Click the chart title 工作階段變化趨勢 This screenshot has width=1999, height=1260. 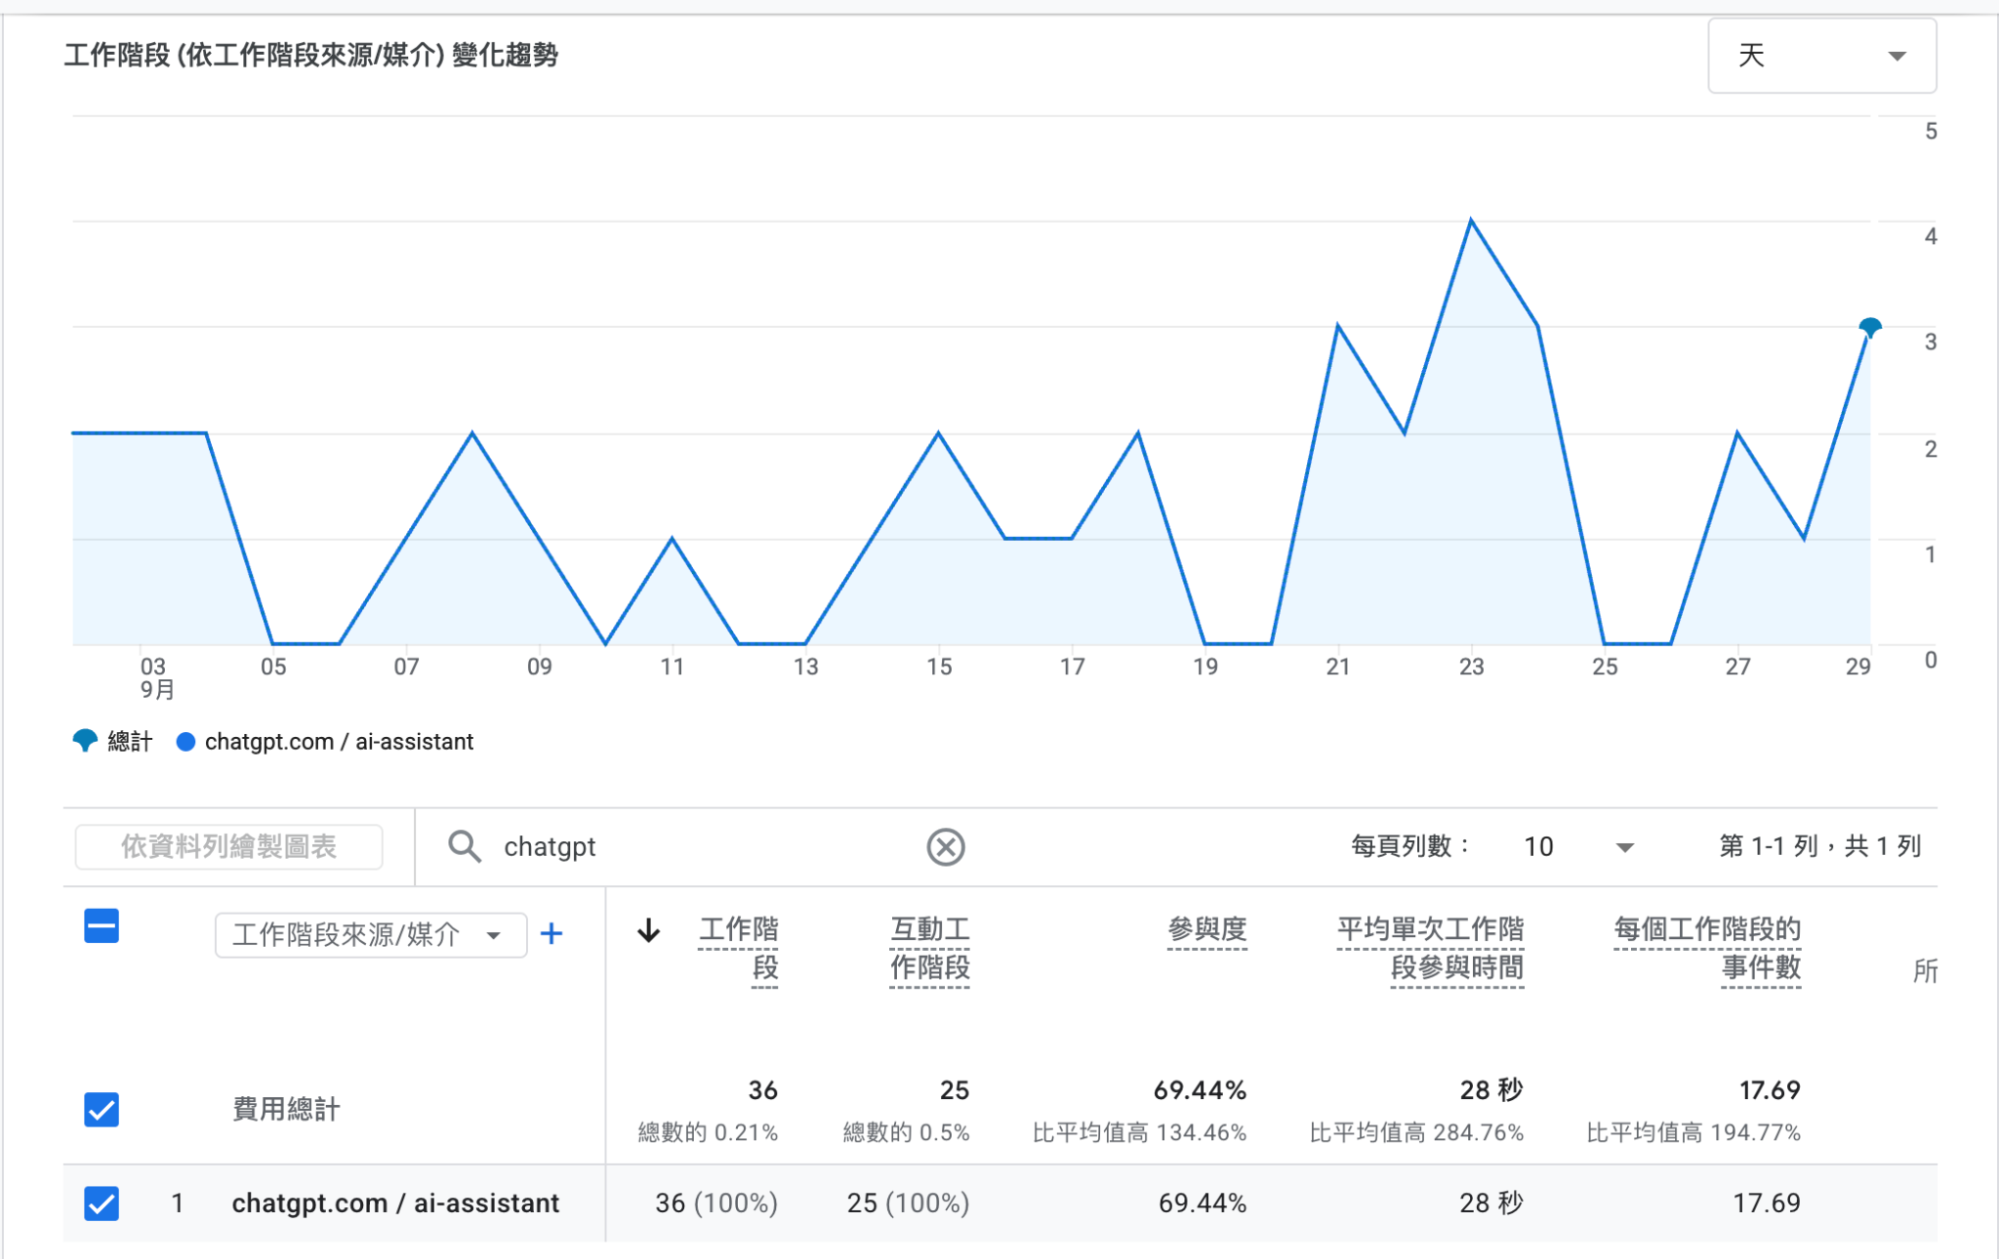click(x=311, y=55)
